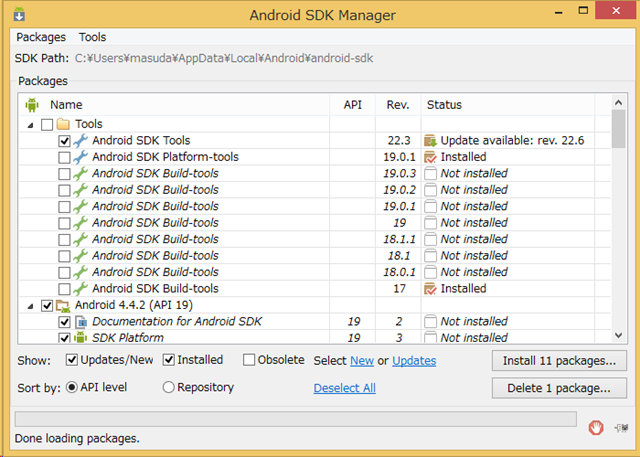Click the Android robot icon in the Name header

(x=32, y=104)
